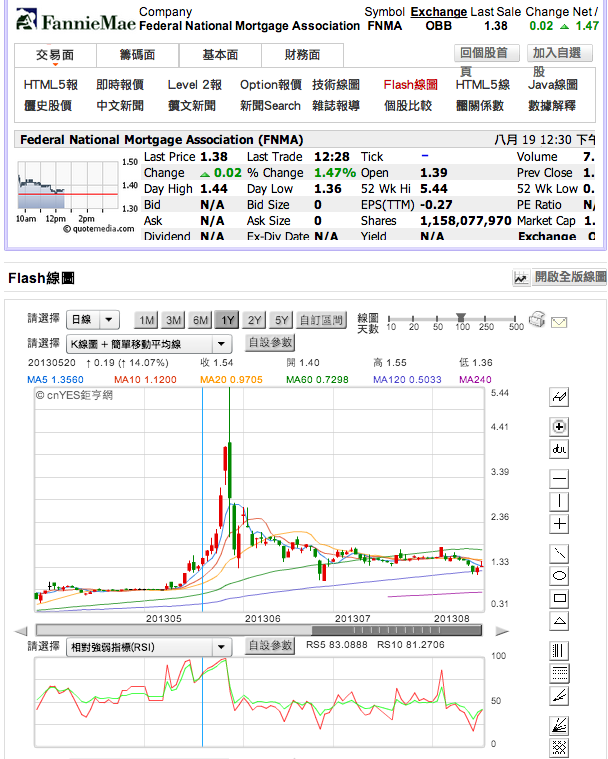The image size is (608, 759).
Task: Switch to the 籌碼面 tab
Action: coord(137,55)
